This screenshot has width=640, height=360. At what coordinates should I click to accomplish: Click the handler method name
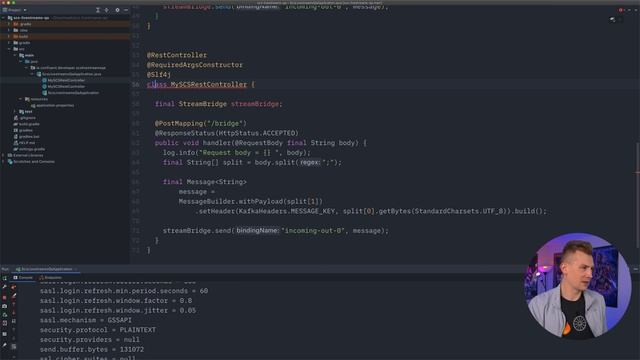click(x=217, y=143)
